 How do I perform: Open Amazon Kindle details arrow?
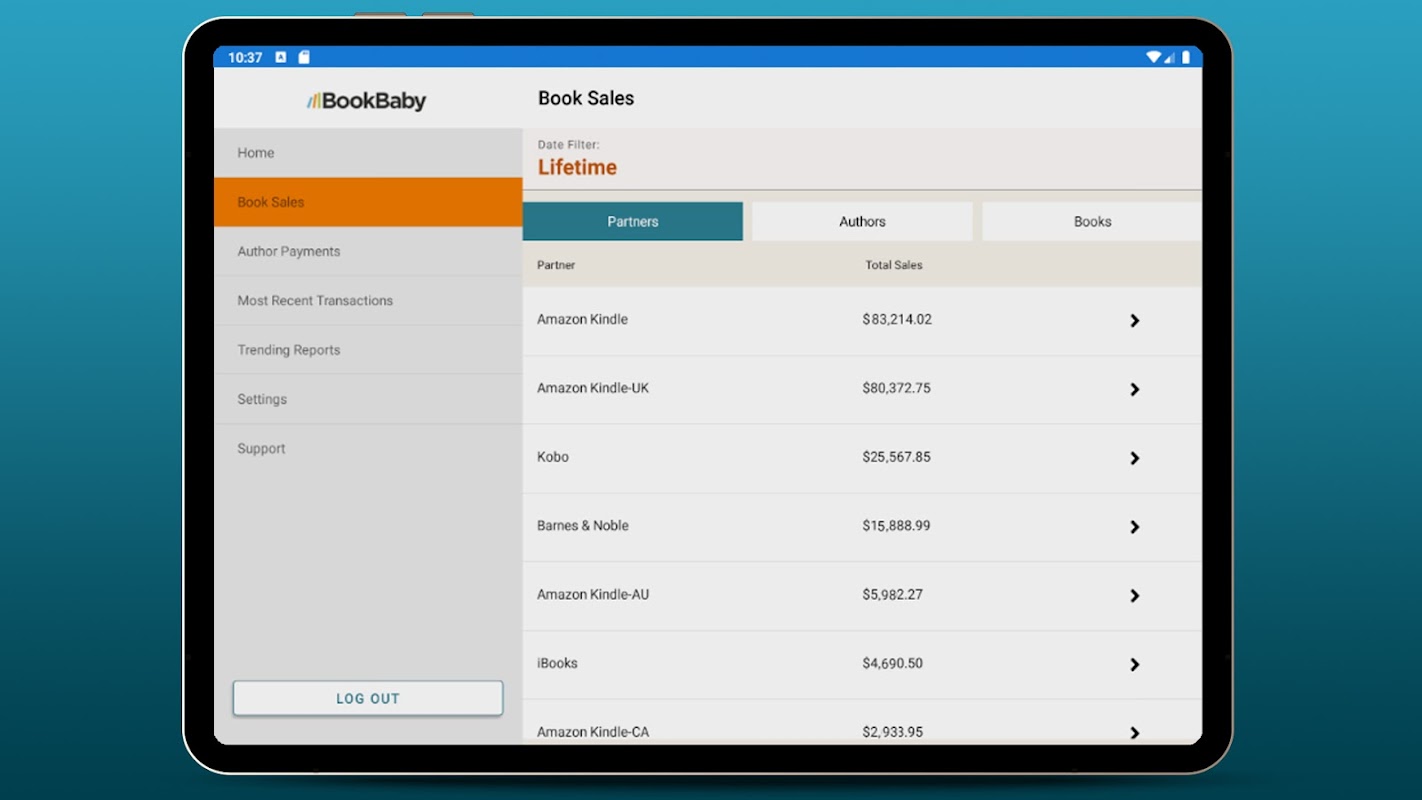click(x=1134, y=321)
